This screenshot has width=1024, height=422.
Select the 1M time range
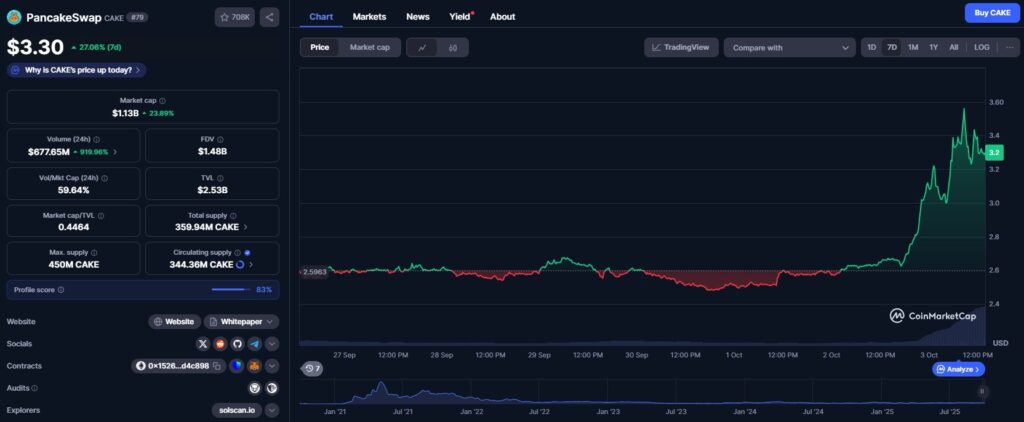click(913, 47)
